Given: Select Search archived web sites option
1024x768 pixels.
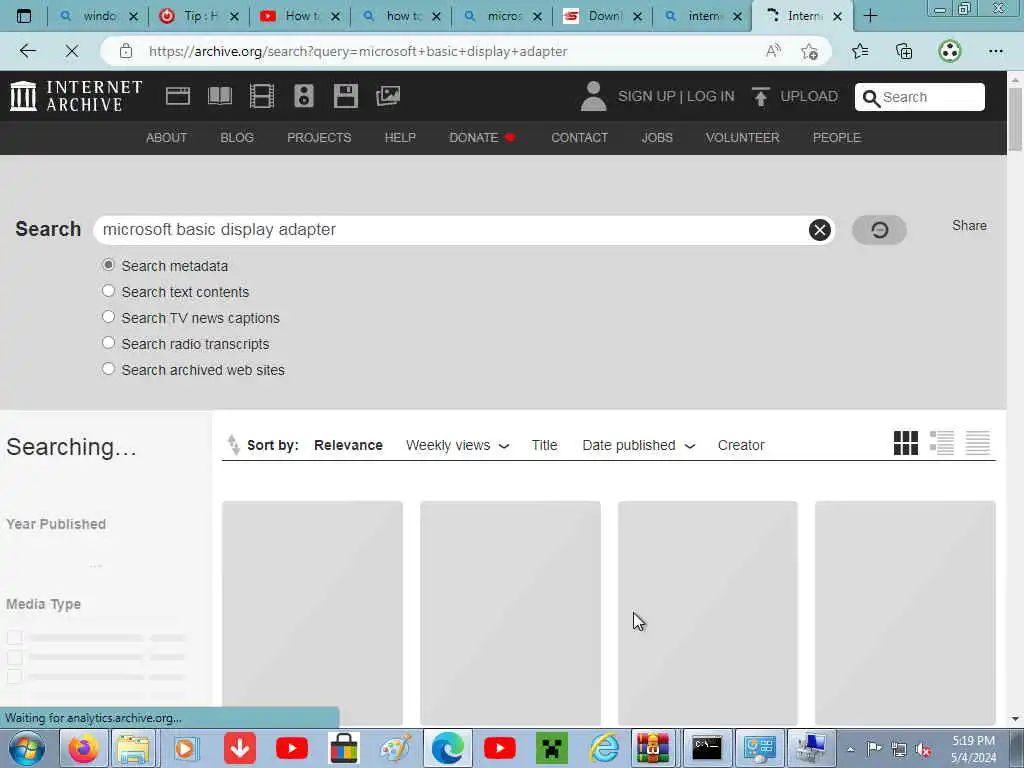Looking at the screenshot, I should [x=108, y=370].
